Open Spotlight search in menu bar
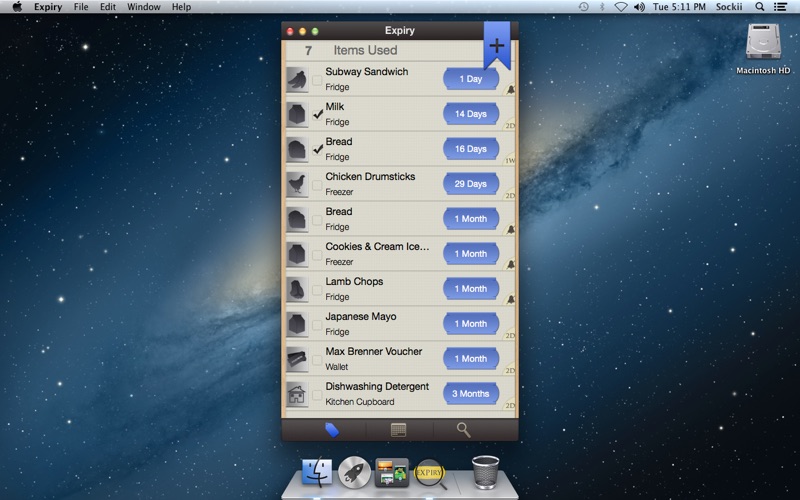The height and width of the screenshot is (500, 800). (760, 7)
